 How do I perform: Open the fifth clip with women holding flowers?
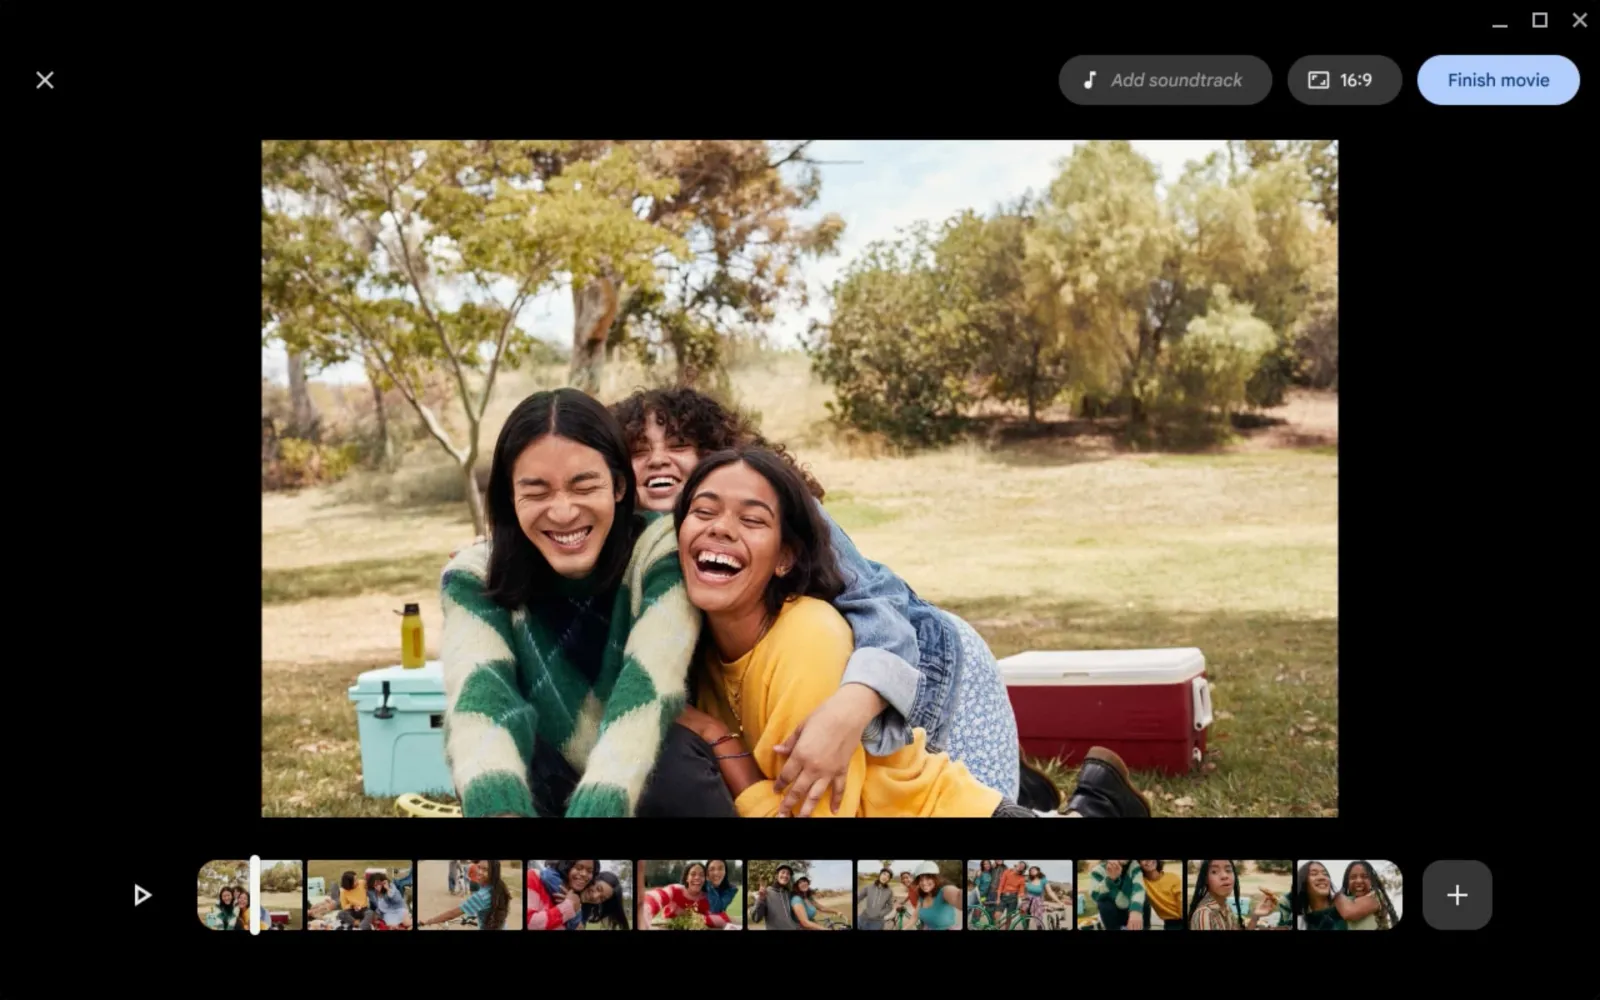[689, 895]
